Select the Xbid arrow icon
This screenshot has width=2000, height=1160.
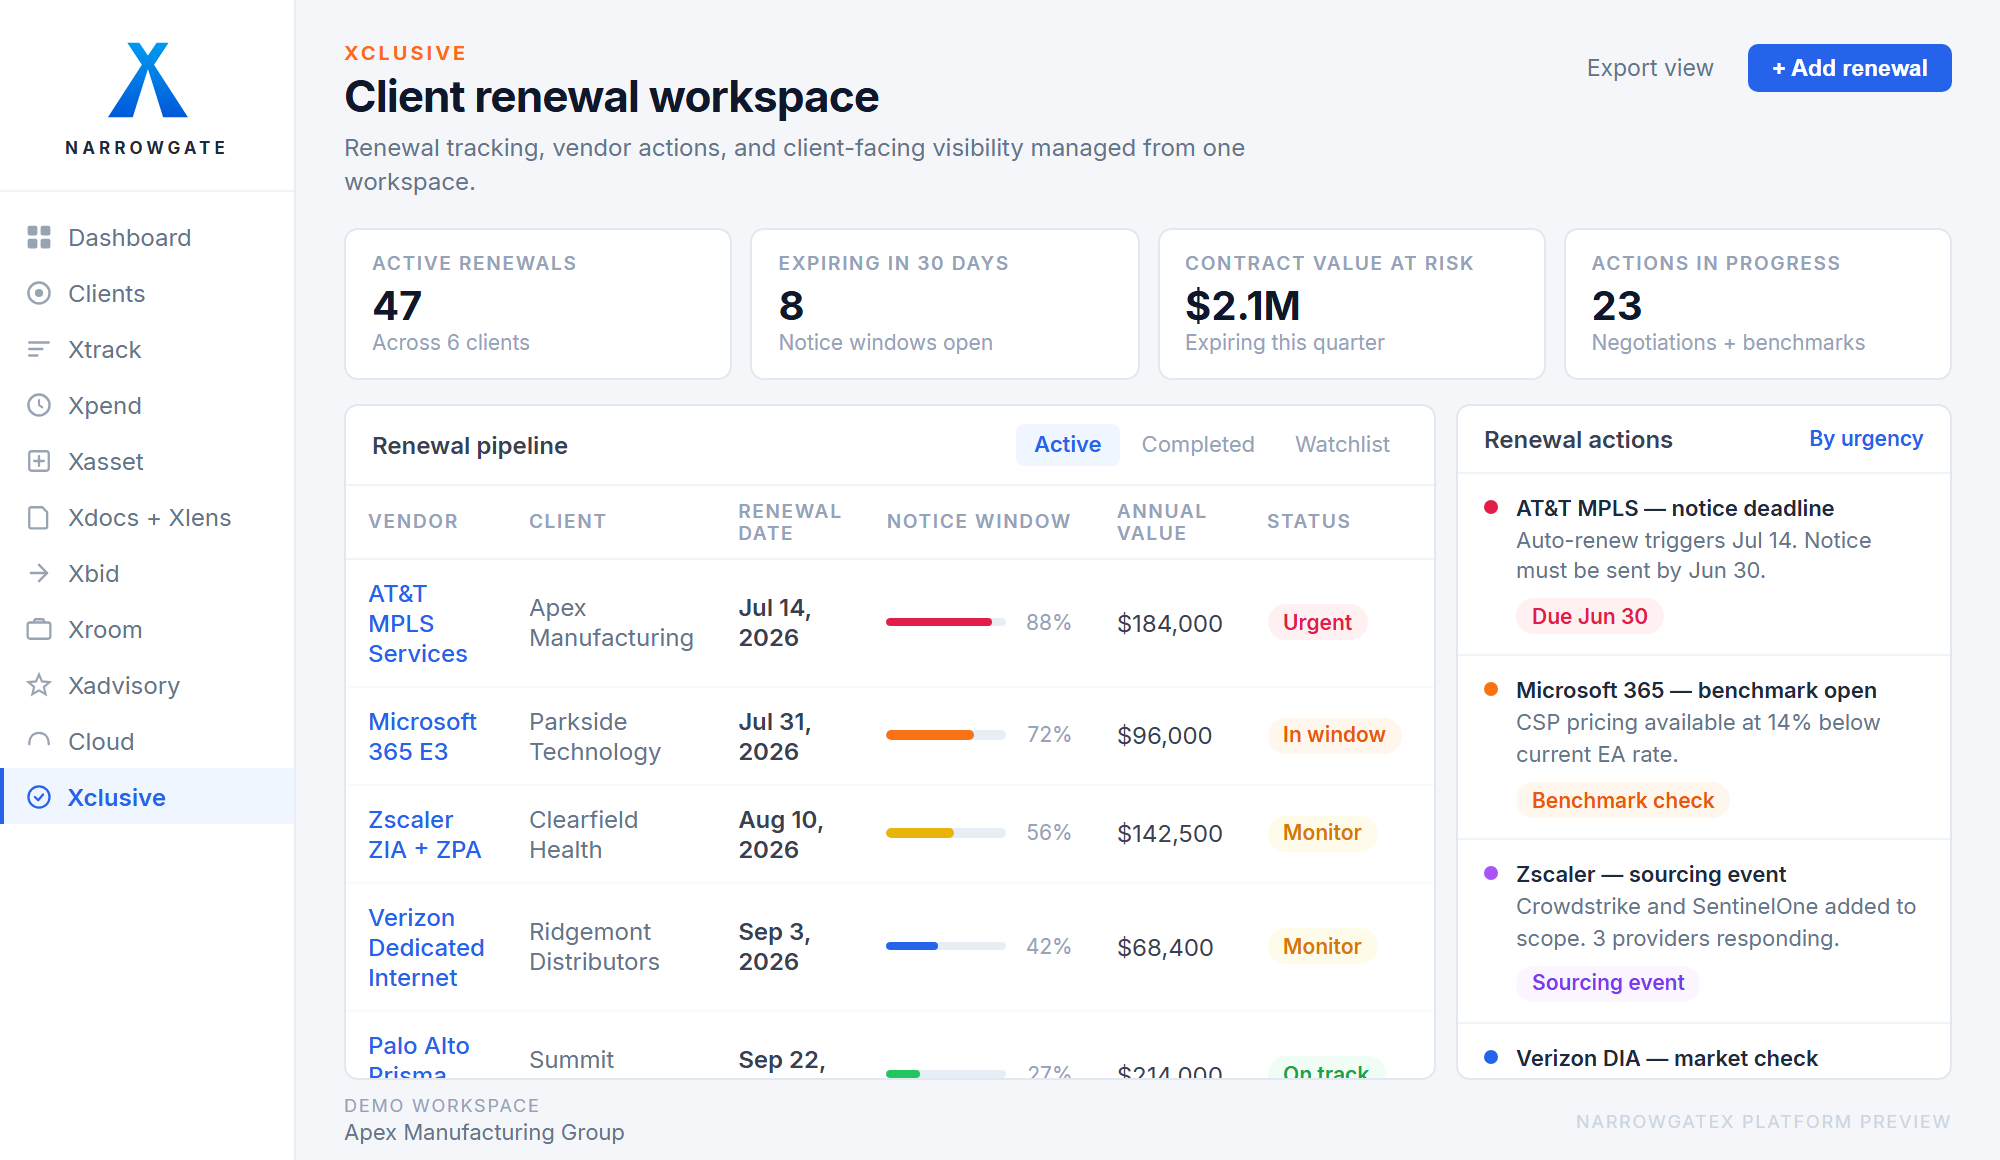[x=39, y=573]
